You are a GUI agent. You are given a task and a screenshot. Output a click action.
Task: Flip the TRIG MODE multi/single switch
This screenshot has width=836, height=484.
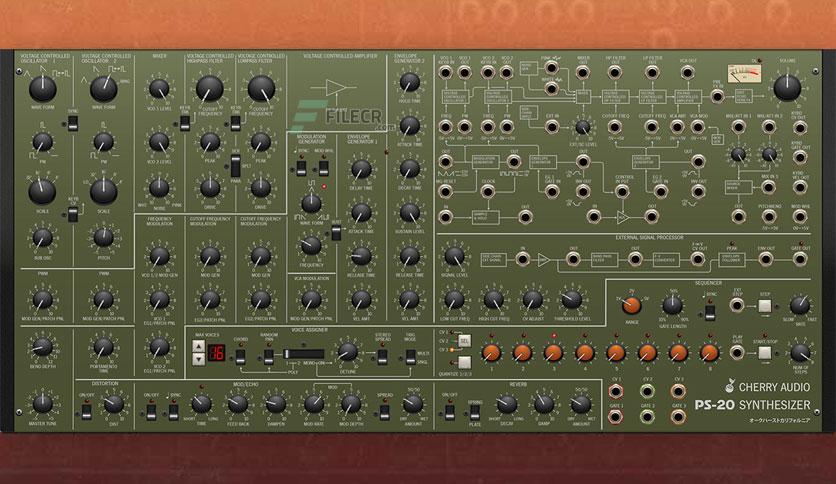[x=410, y=357]
